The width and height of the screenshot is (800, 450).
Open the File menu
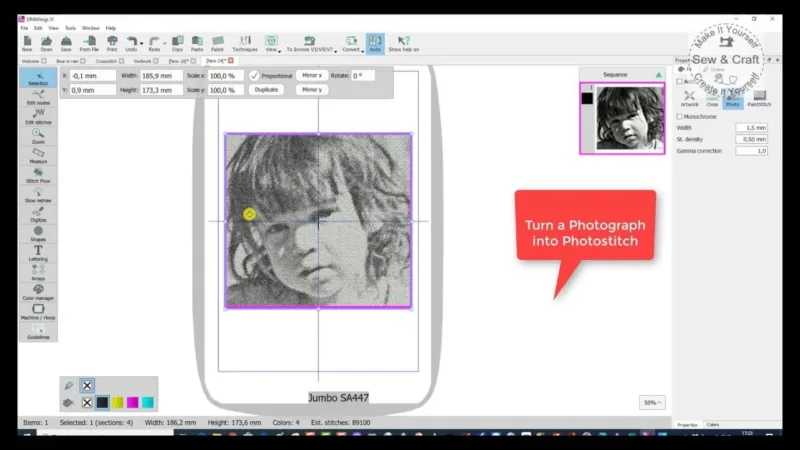coord(24,28)
